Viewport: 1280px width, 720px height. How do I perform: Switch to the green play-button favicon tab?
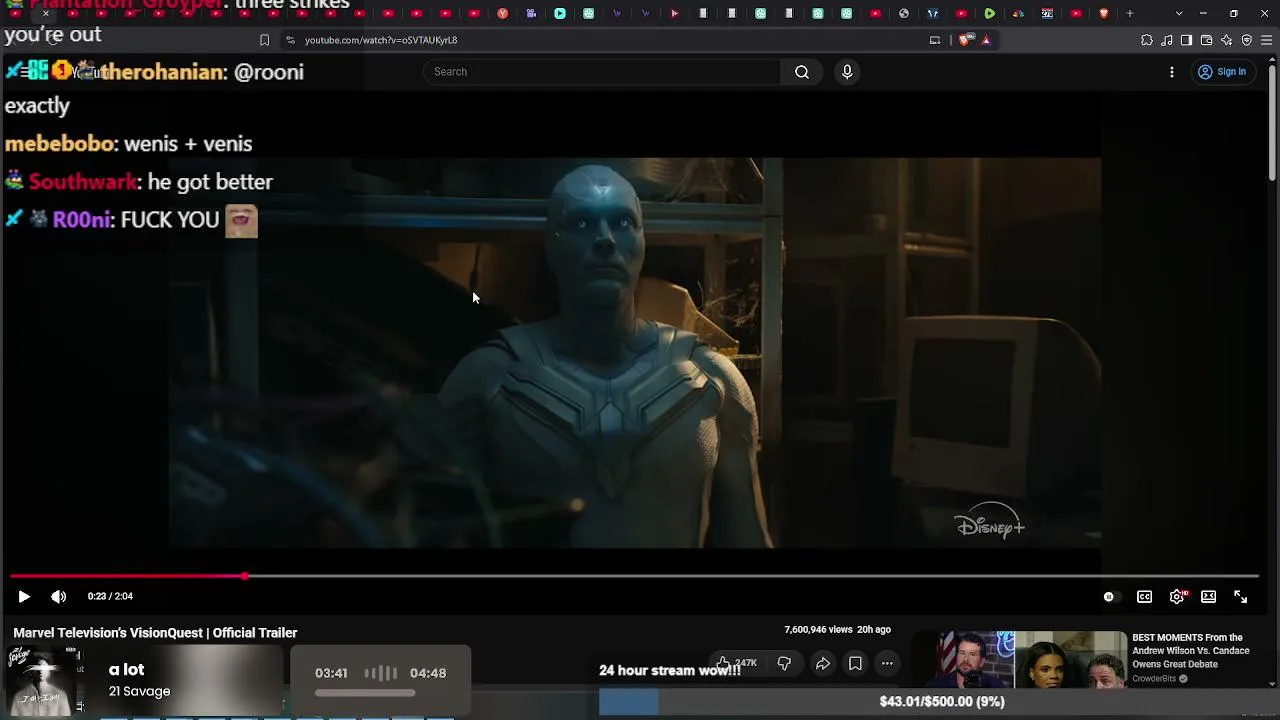click(x=989, y=14)
